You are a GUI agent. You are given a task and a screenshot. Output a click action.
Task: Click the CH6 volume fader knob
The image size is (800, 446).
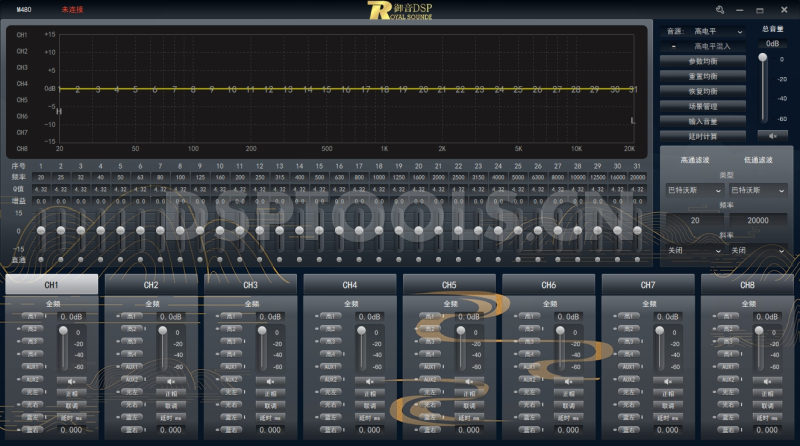tap(560, 331)
